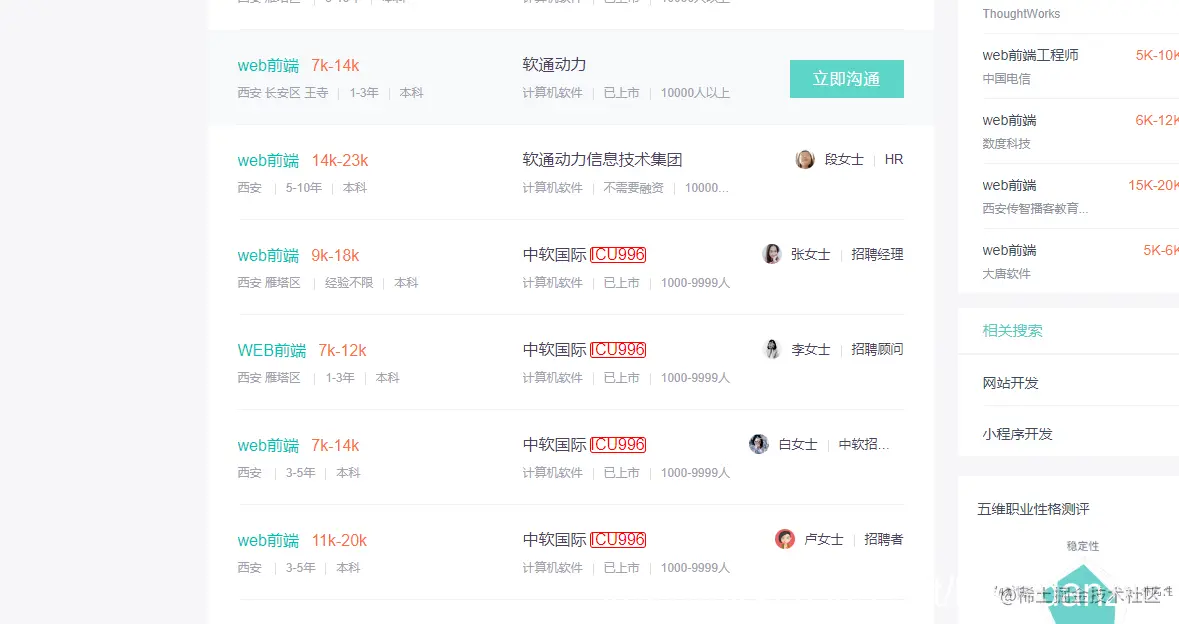Select recruiter name 段女士

pos(844,159)
